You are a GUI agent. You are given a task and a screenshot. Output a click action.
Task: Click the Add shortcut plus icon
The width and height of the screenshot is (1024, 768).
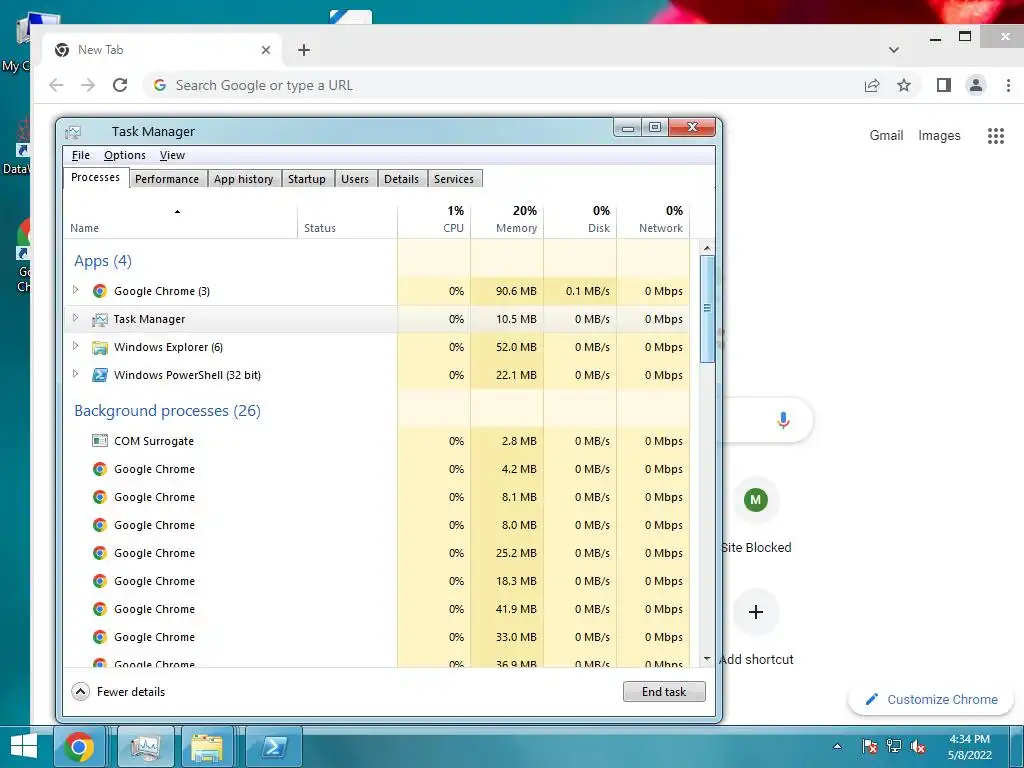pyautogui.click(x=756, y=612)
